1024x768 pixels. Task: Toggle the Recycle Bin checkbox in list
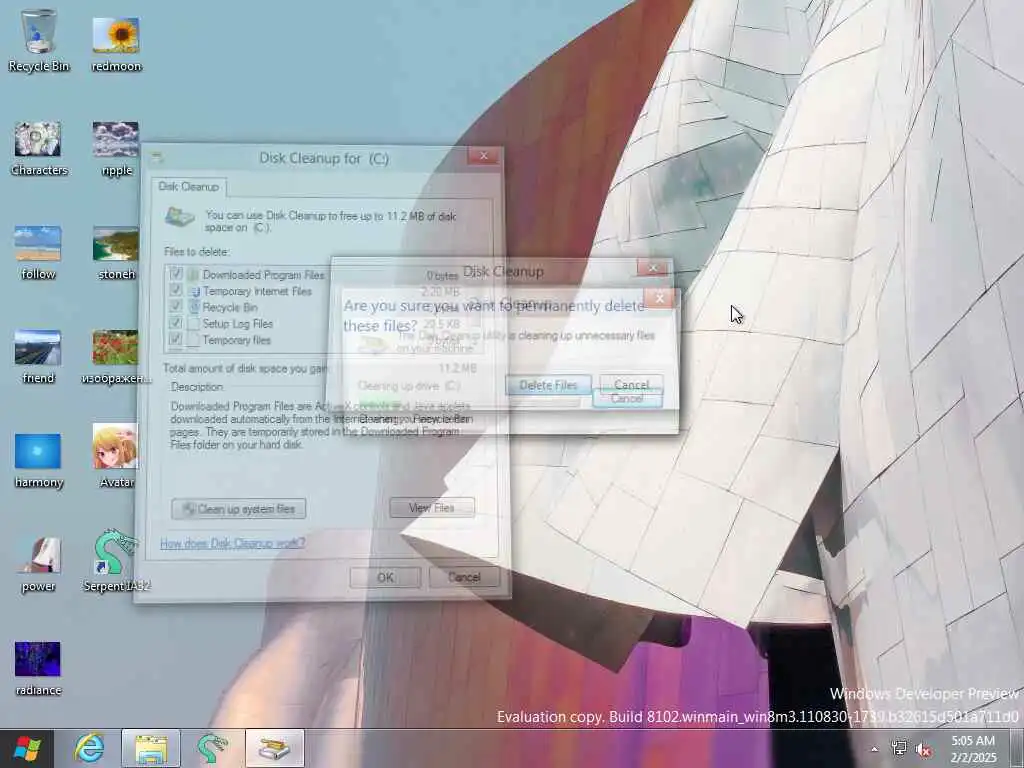coord(176,306)
